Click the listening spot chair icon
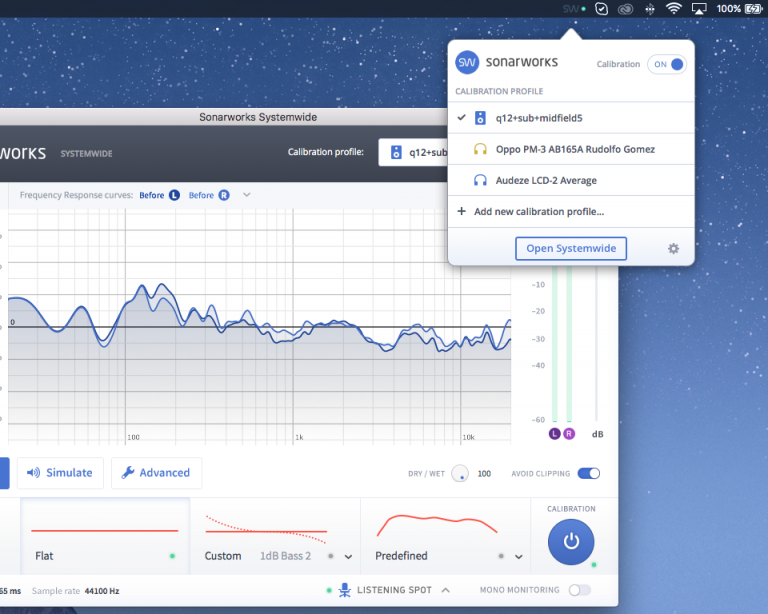The height and width of the screenshot is (614, 768). 345,590
